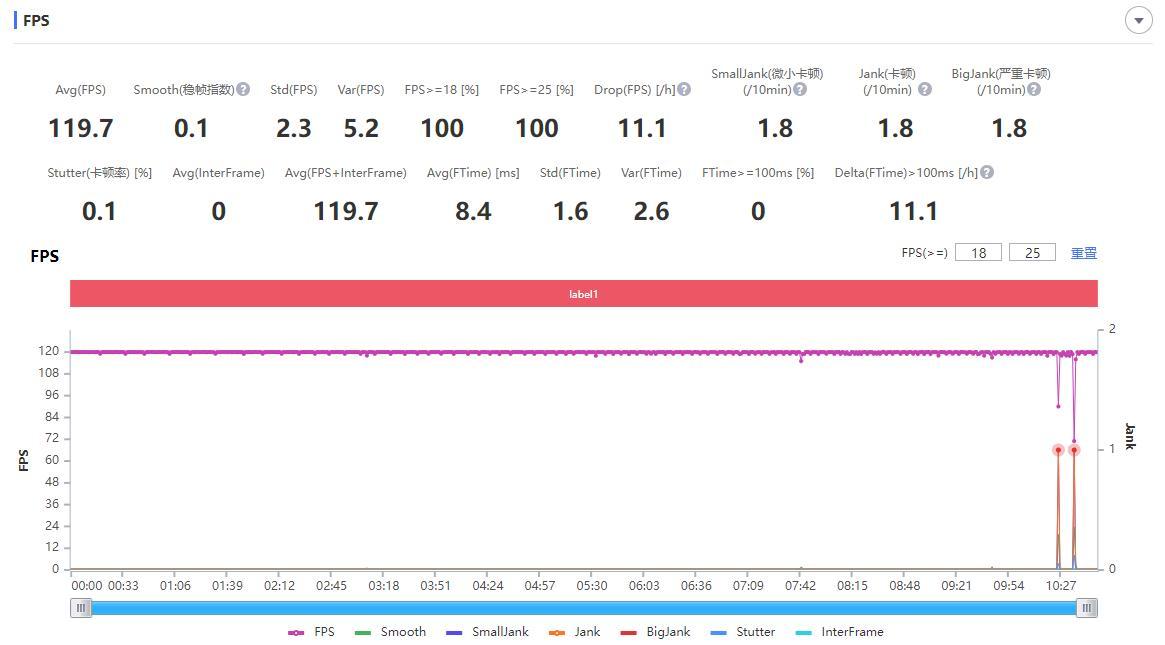This screenshot has width=1165, height=645.
Task: Click help icon next to Delta(FTime)>100ms
Action: click(987, 173)
